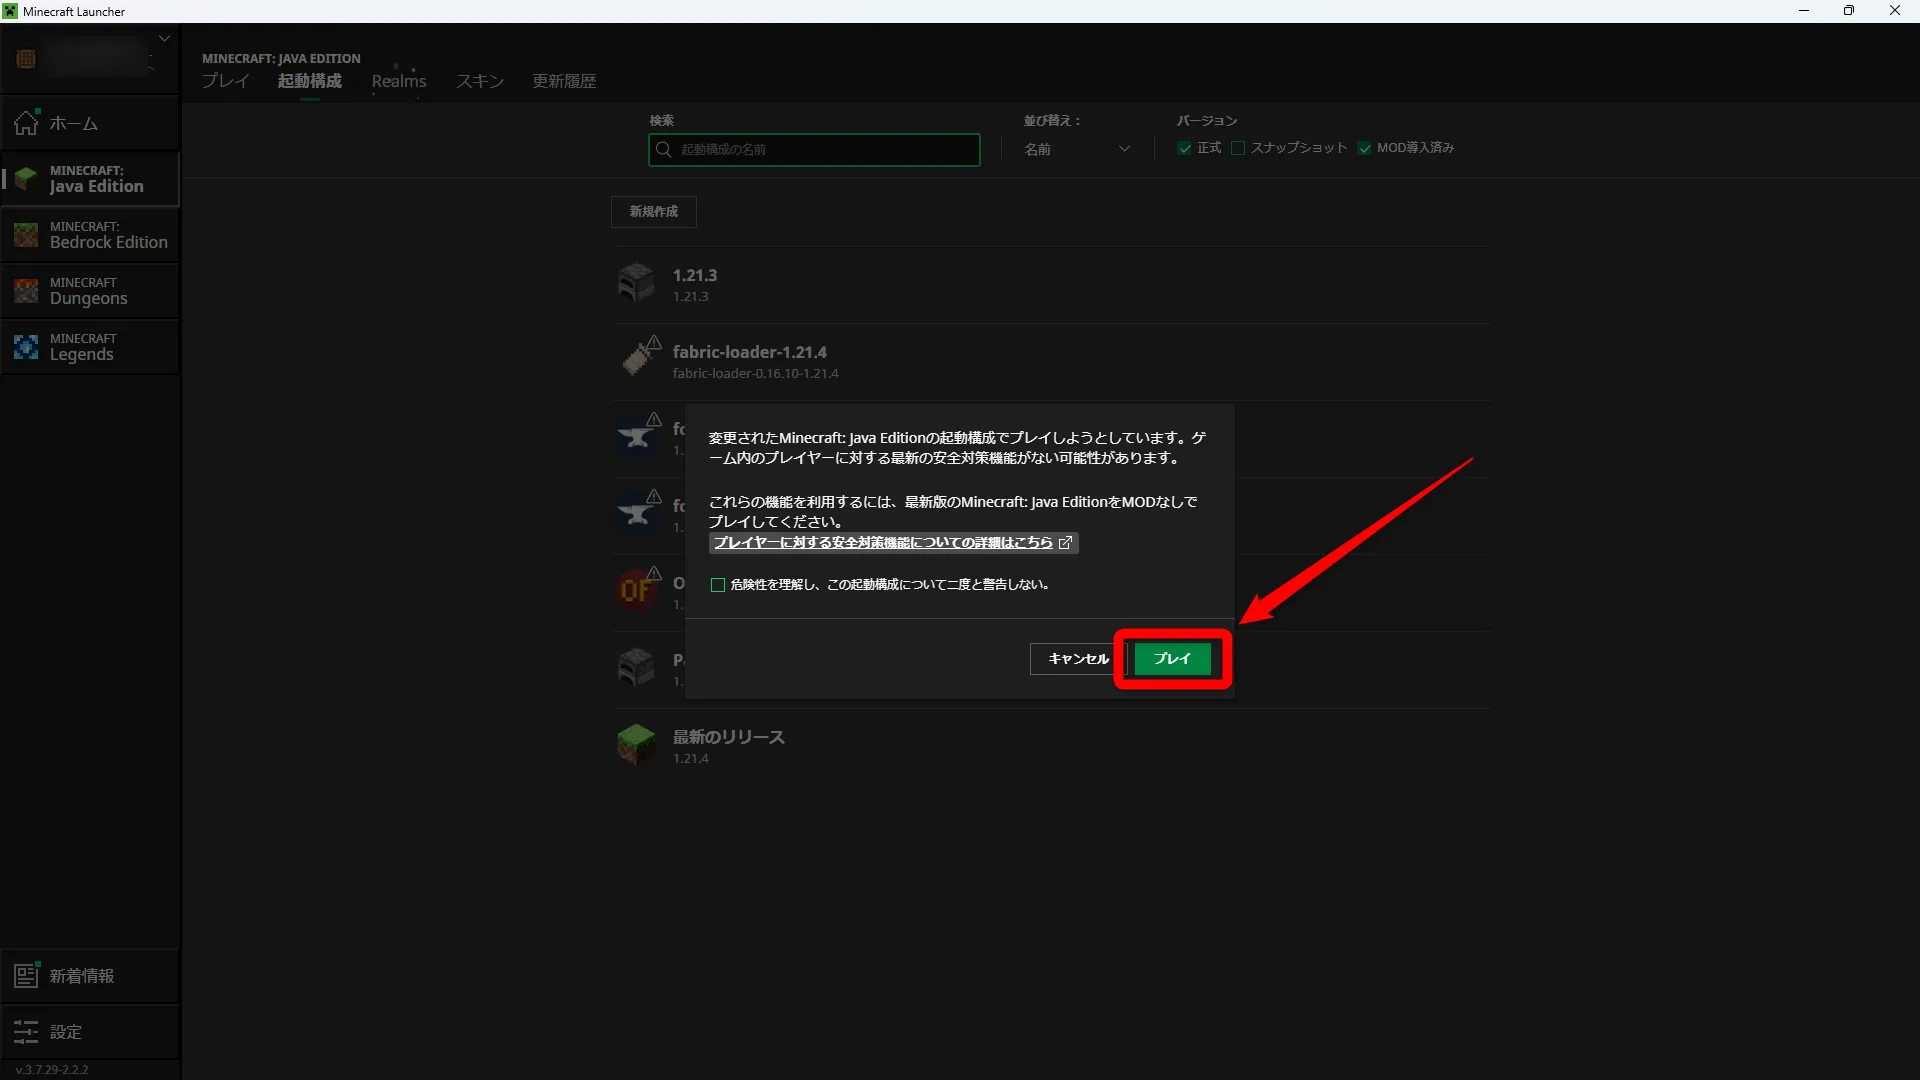Toggle the MOD導入済み checkbox

pyautogui.click(x=1364, y=148)
